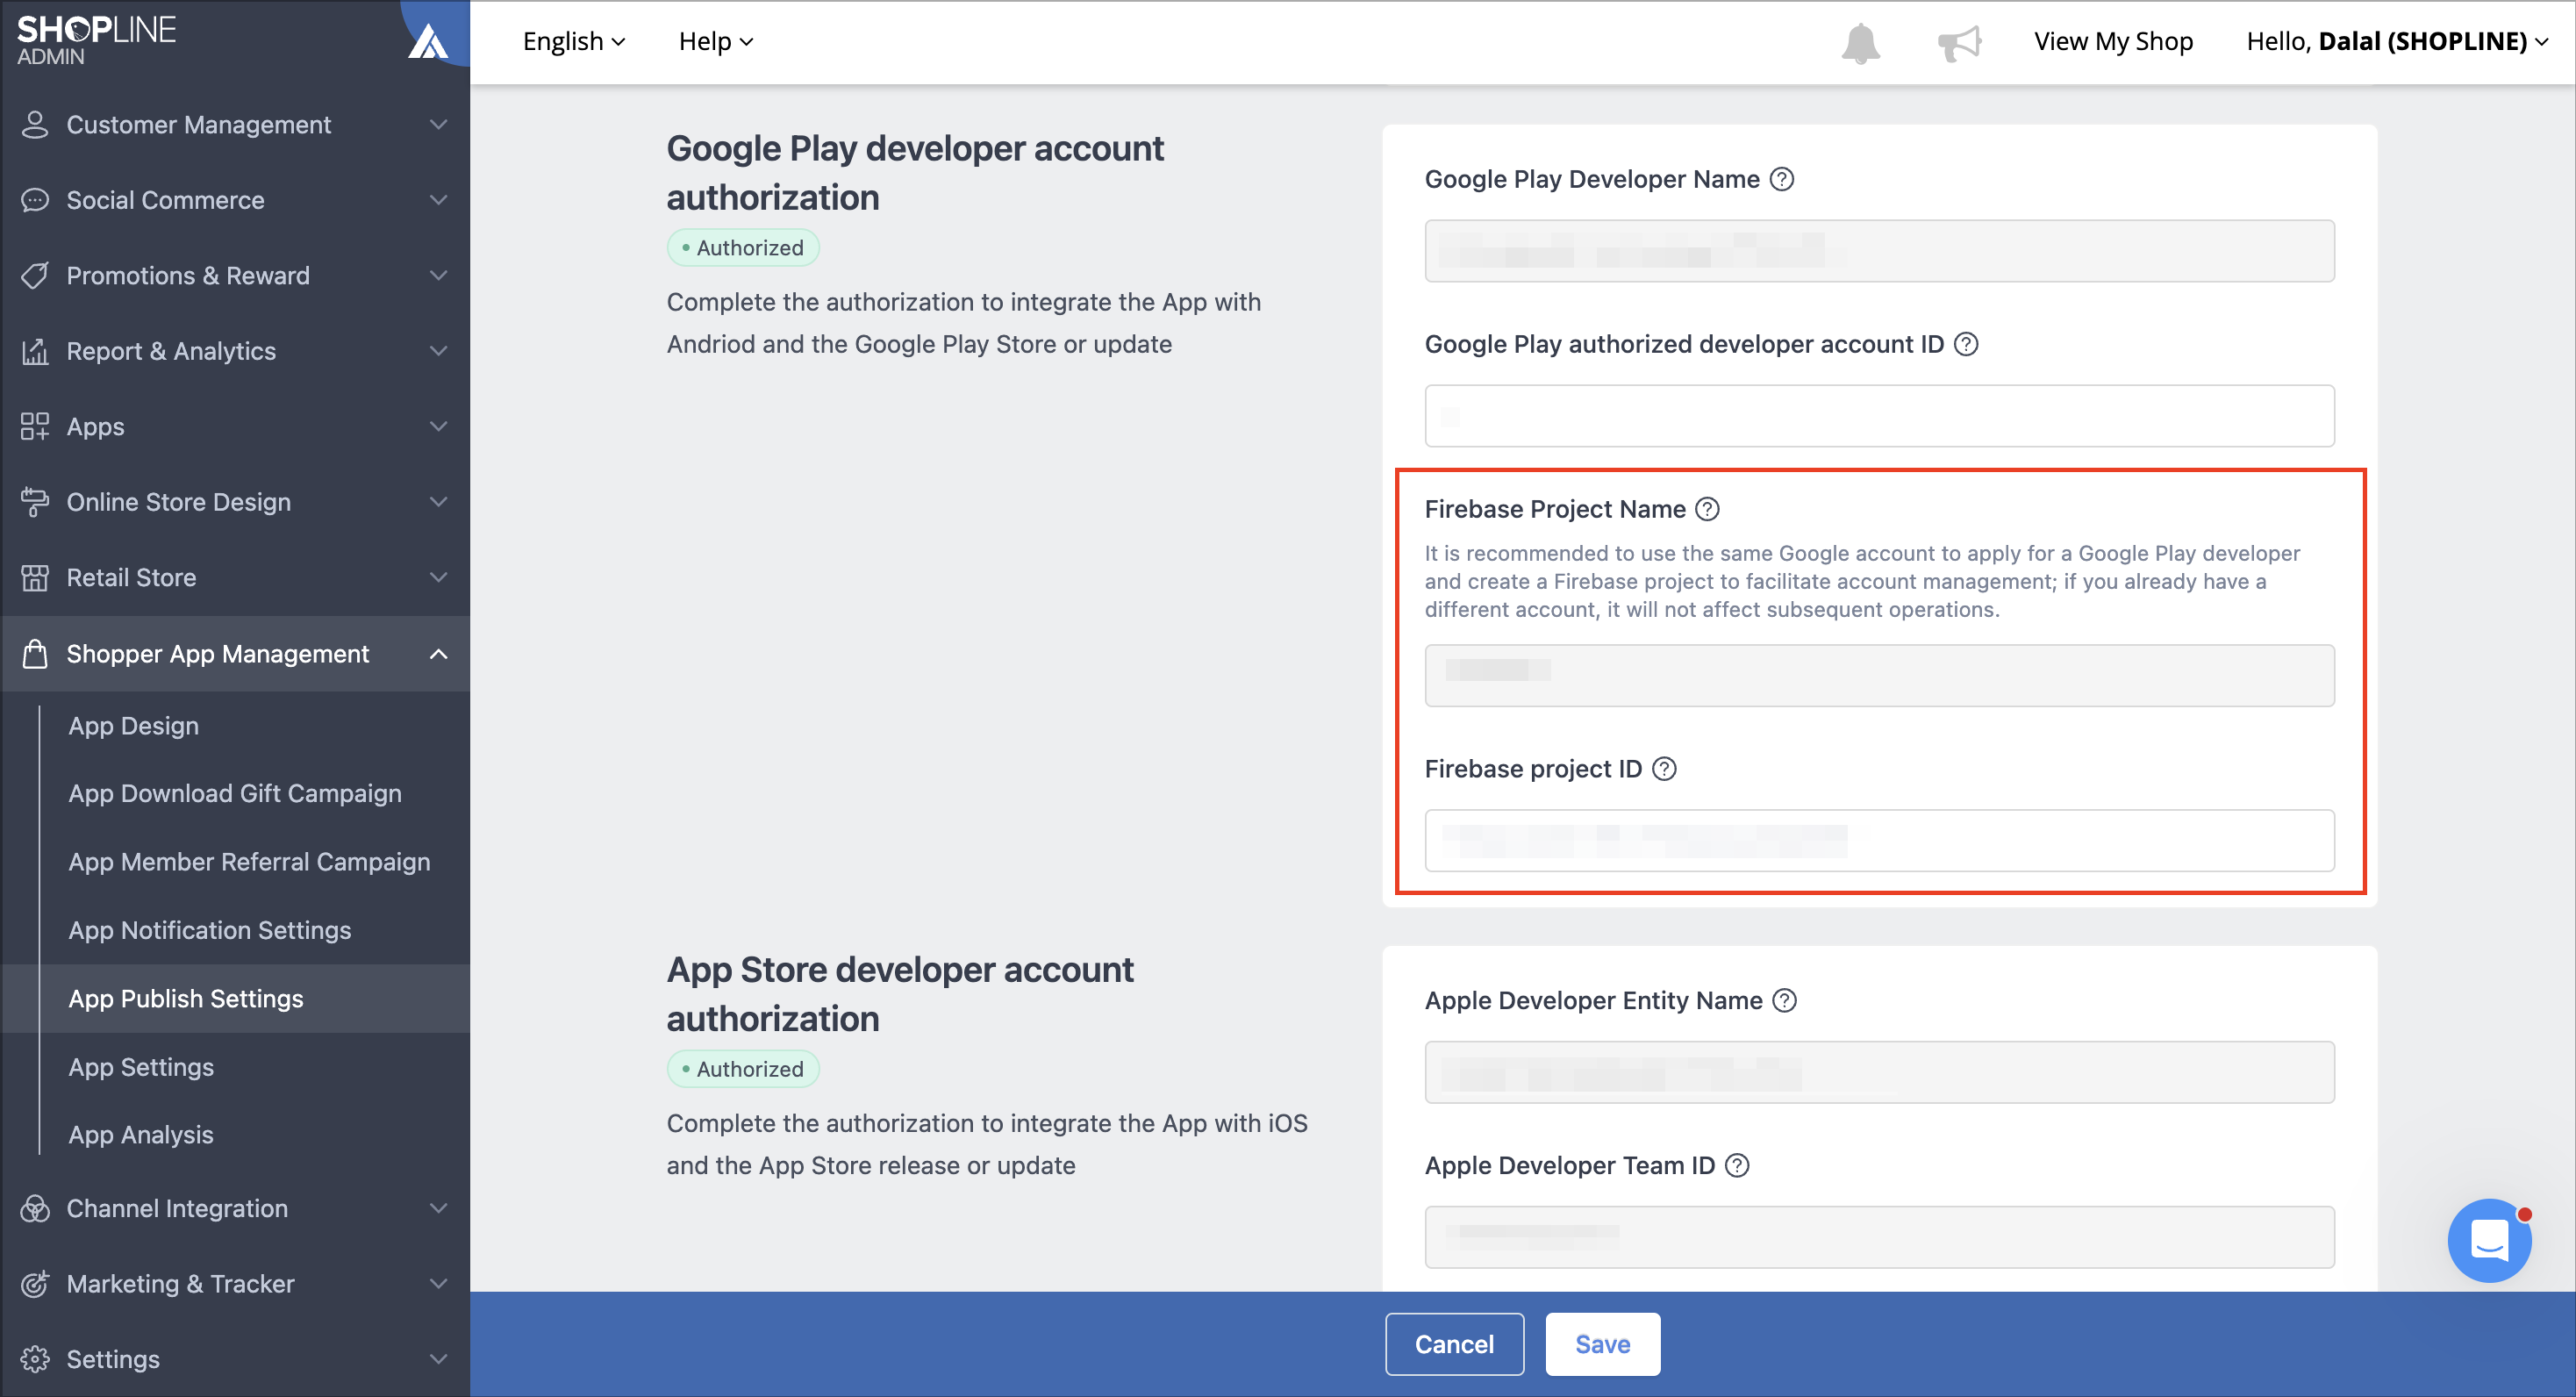The image size is (2576, 1397).
Task: Expand Customer Management chevron
Action: 438,124
